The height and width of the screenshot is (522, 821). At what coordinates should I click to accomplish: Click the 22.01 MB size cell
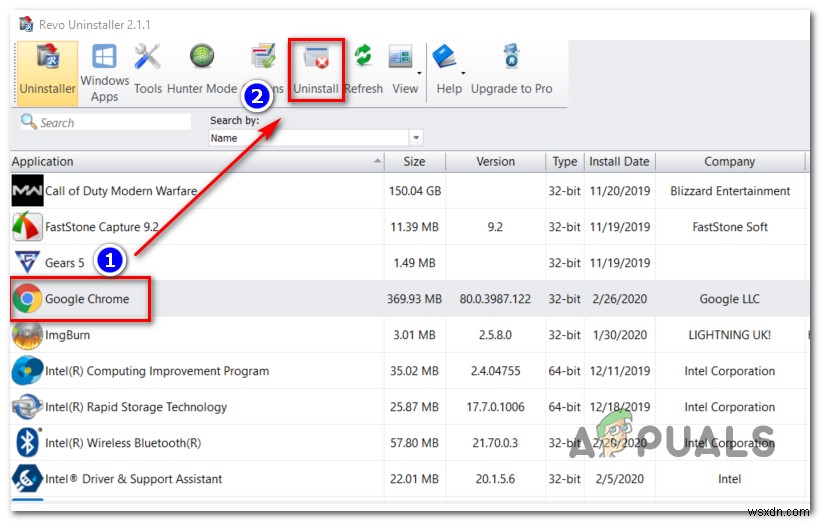(x=414, y=479)
